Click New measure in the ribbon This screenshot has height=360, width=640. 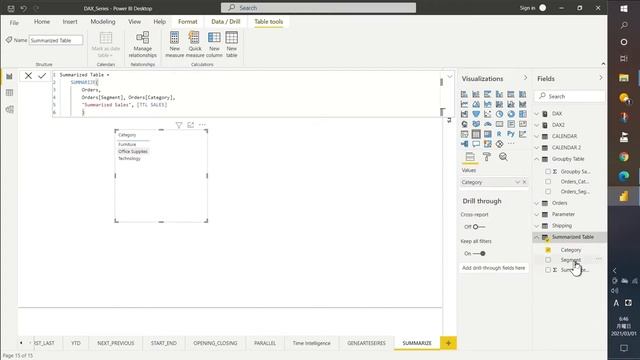tap(175, 44)
